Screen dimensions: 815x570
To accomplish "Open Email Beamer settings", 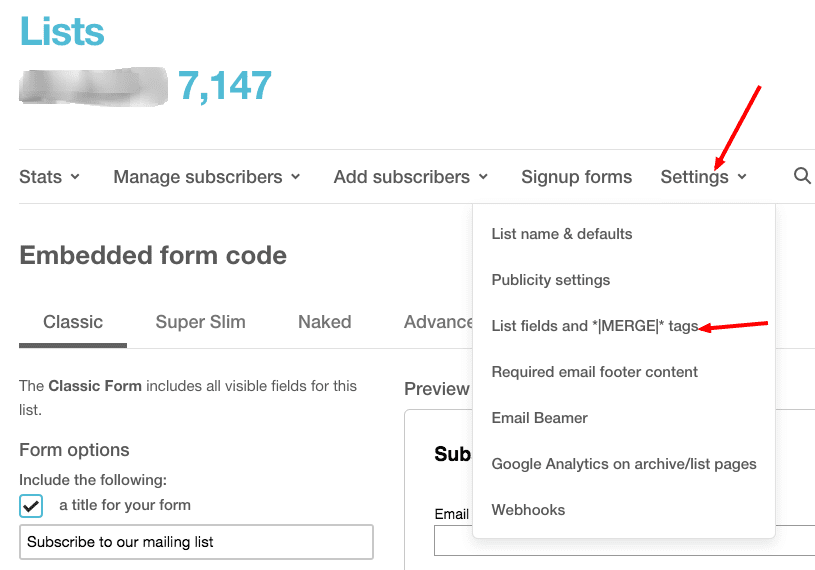I will [x=540, y=418].
